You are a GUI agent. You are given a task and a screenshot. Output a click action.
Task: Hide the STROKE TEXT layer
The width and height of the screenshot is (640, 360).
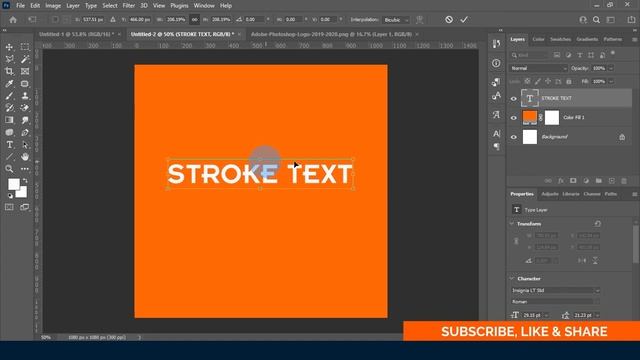[513, 98]
